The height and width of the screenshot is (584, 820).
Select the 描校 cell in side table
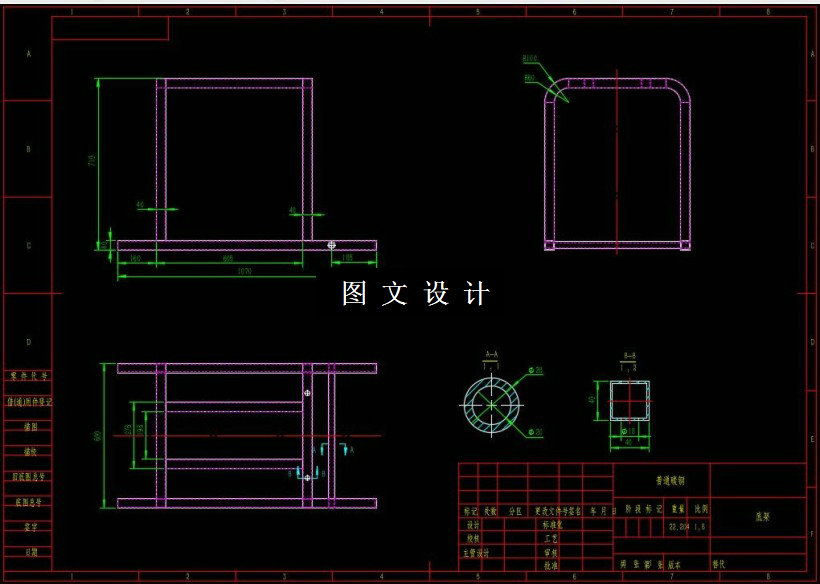[30, 451]
